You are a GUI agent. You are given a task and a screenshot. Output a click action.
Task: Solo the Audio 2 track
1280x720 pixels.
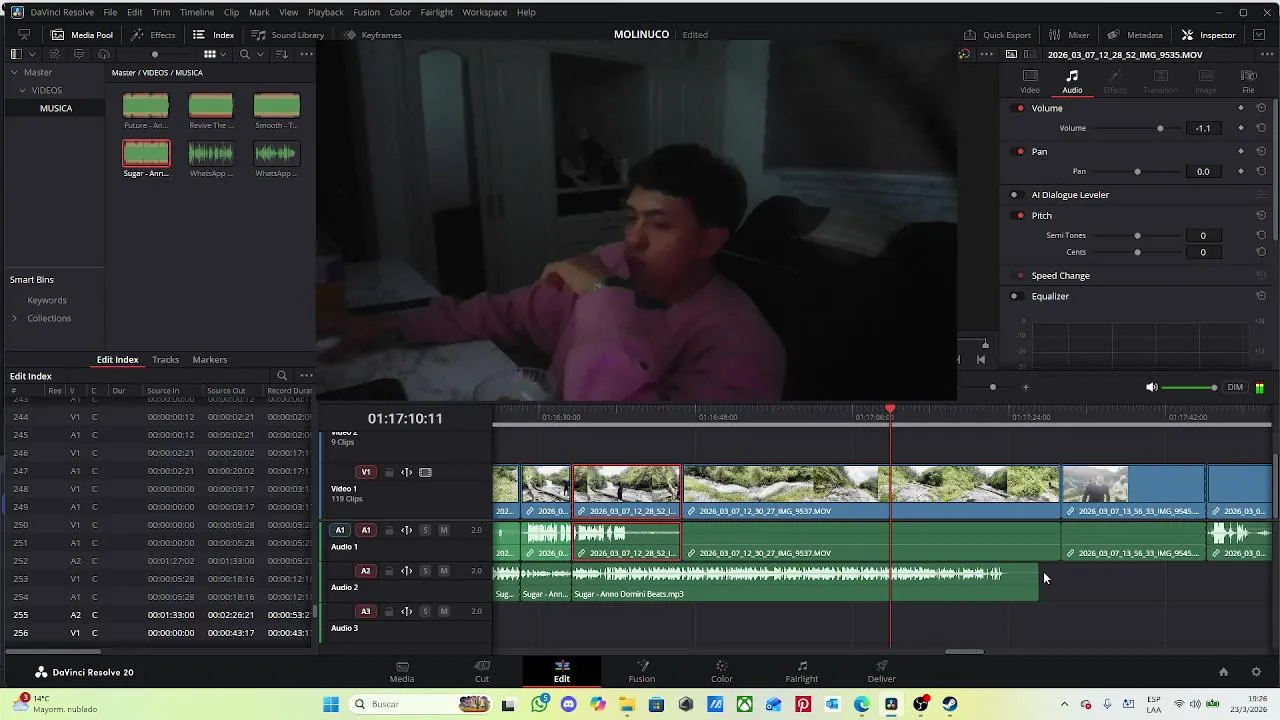click(x=425, y=571)
